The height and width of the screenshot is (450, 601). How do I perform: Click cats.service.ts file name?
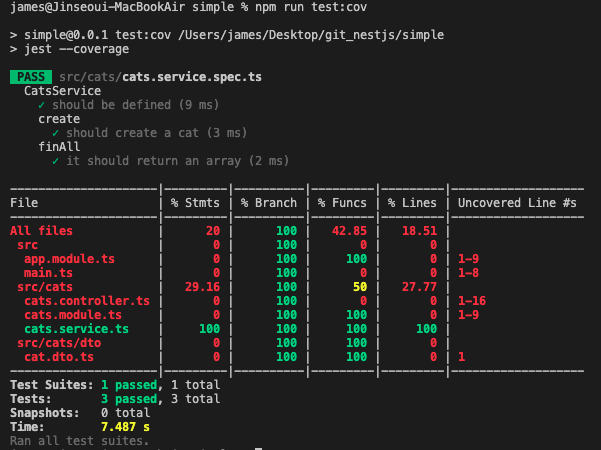(x=76, y=329)
